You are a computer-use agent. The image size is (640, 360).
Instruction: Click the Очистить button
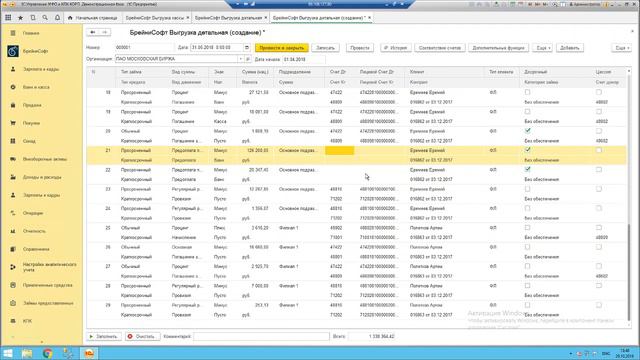142,336
